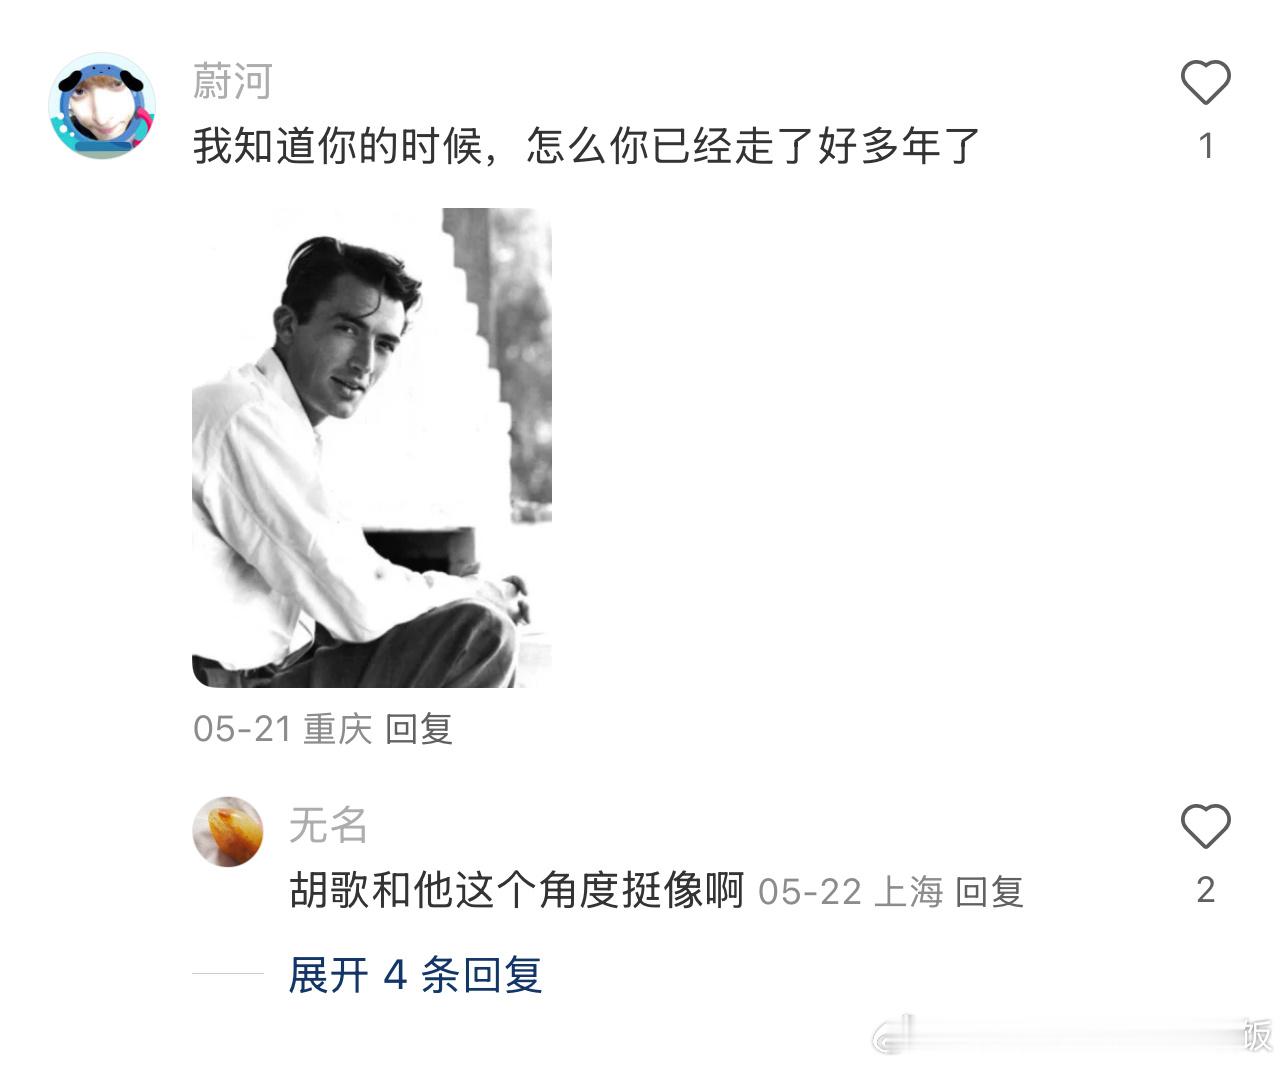Click the Weibo watermark at the bottom right

coord(1075,1035)
